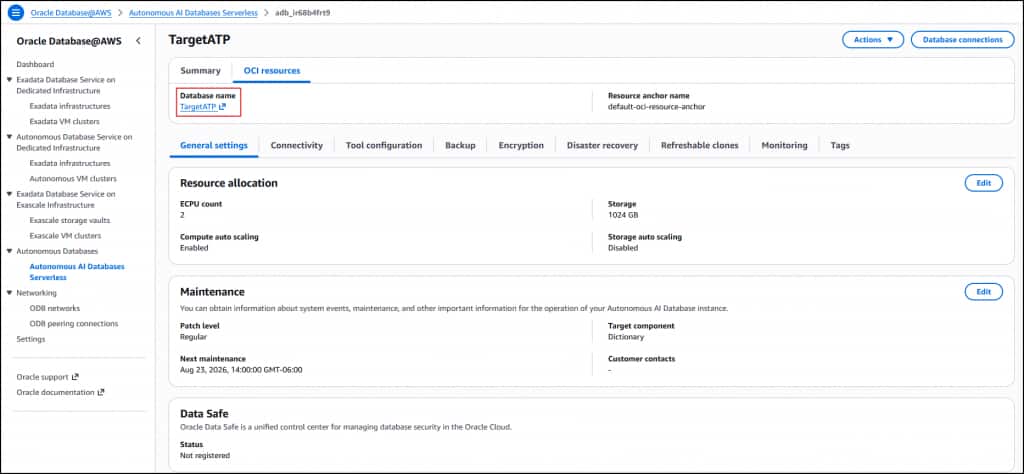
Task: Click the Data Safe status Not registered
Action: (204, 455)
